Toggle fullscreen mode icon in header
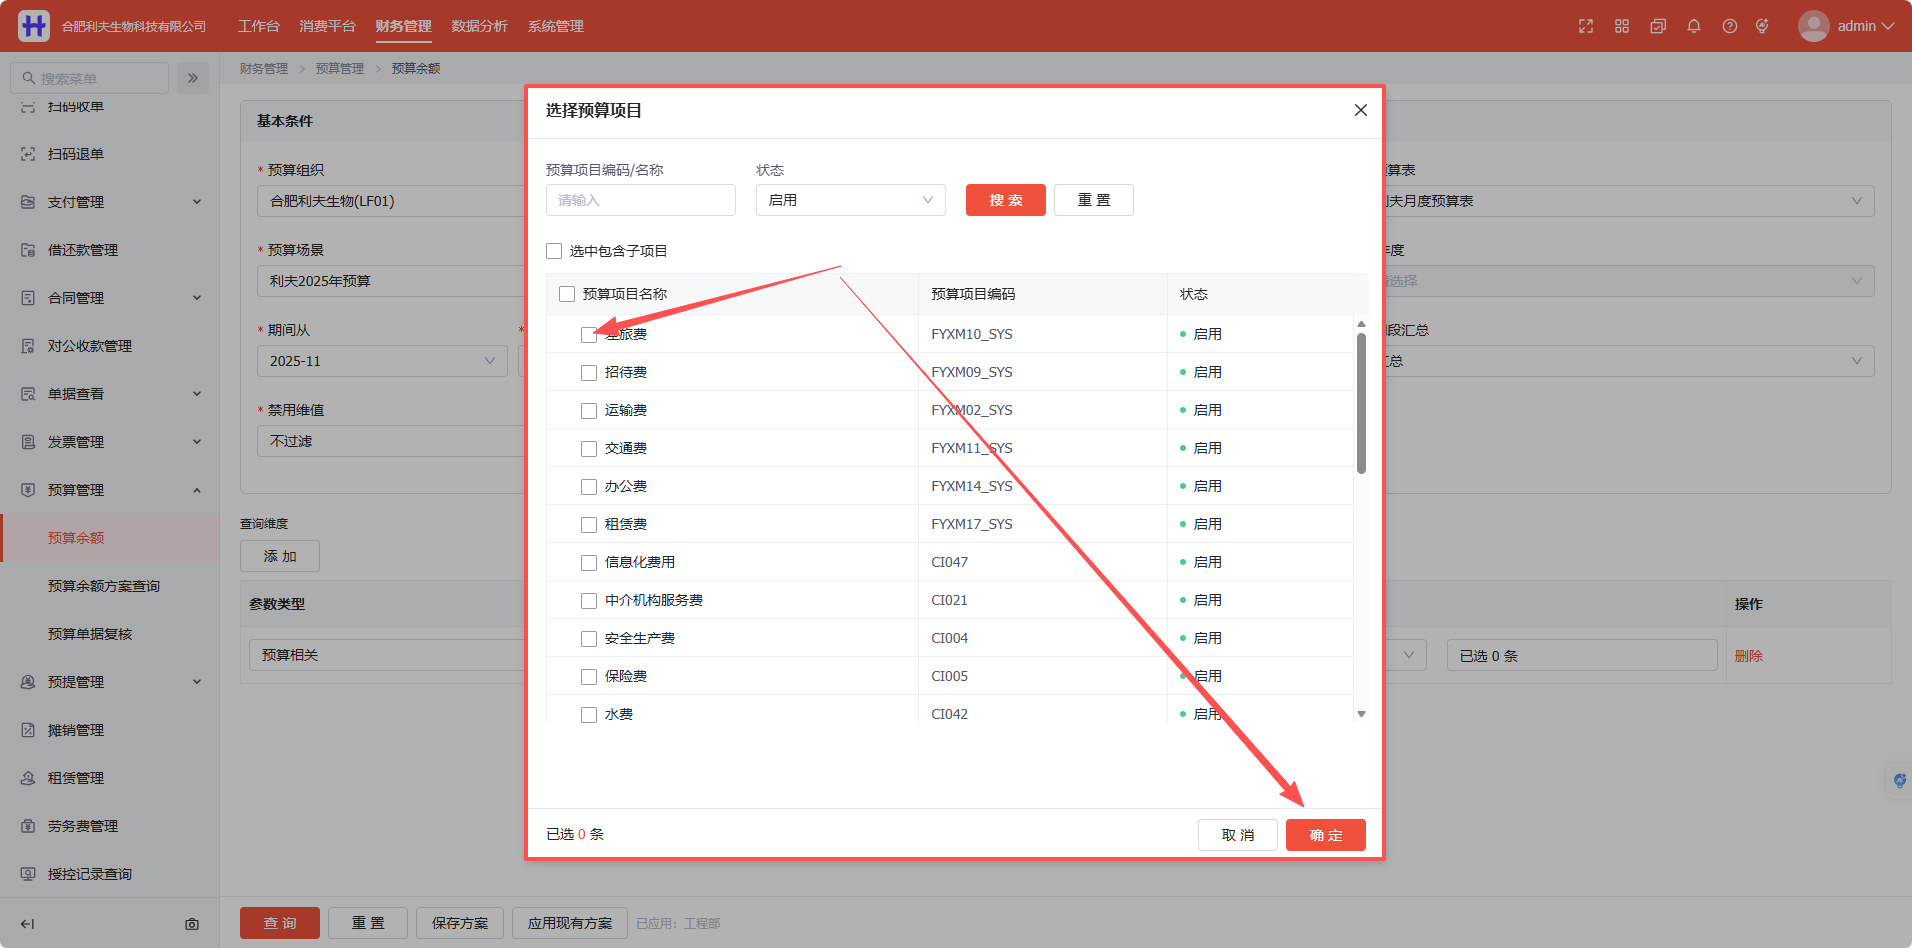Image resolution: width=1912 pixels, height=948 pixels. (x=1586, y=26)
